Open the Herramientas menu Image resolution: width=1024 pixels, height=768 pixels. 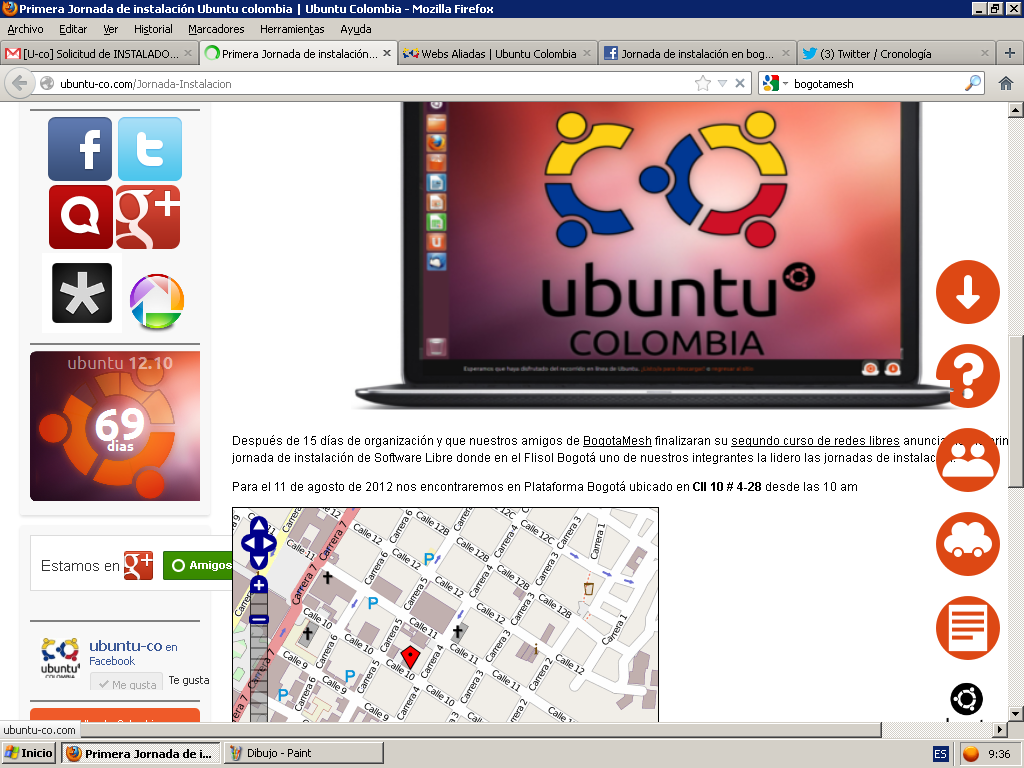pyautogui.click(x=292, y=29)
